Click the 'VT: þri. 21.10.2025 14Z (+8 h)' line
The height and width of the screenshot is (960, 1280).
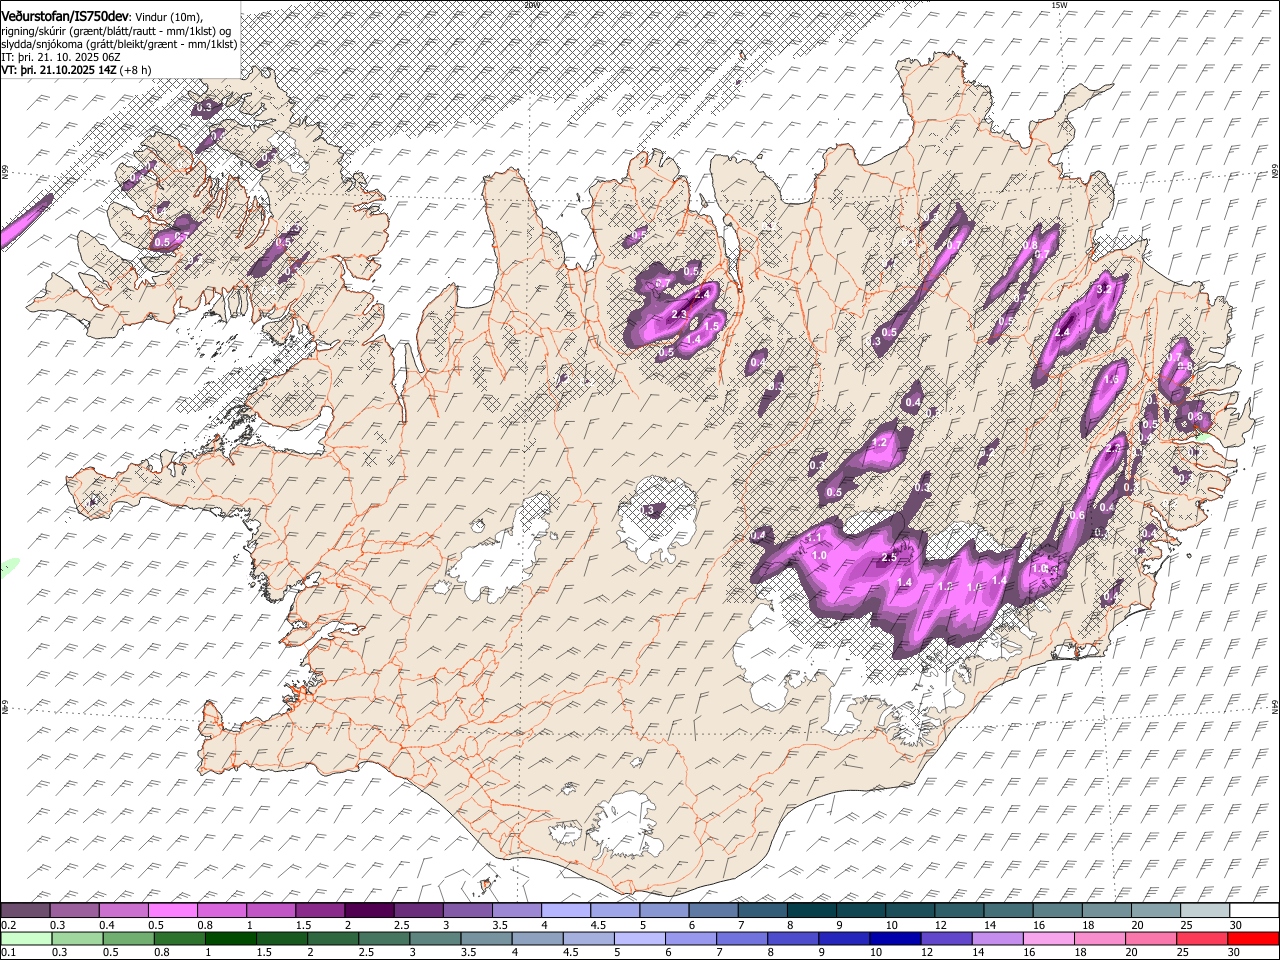(77, 70)
